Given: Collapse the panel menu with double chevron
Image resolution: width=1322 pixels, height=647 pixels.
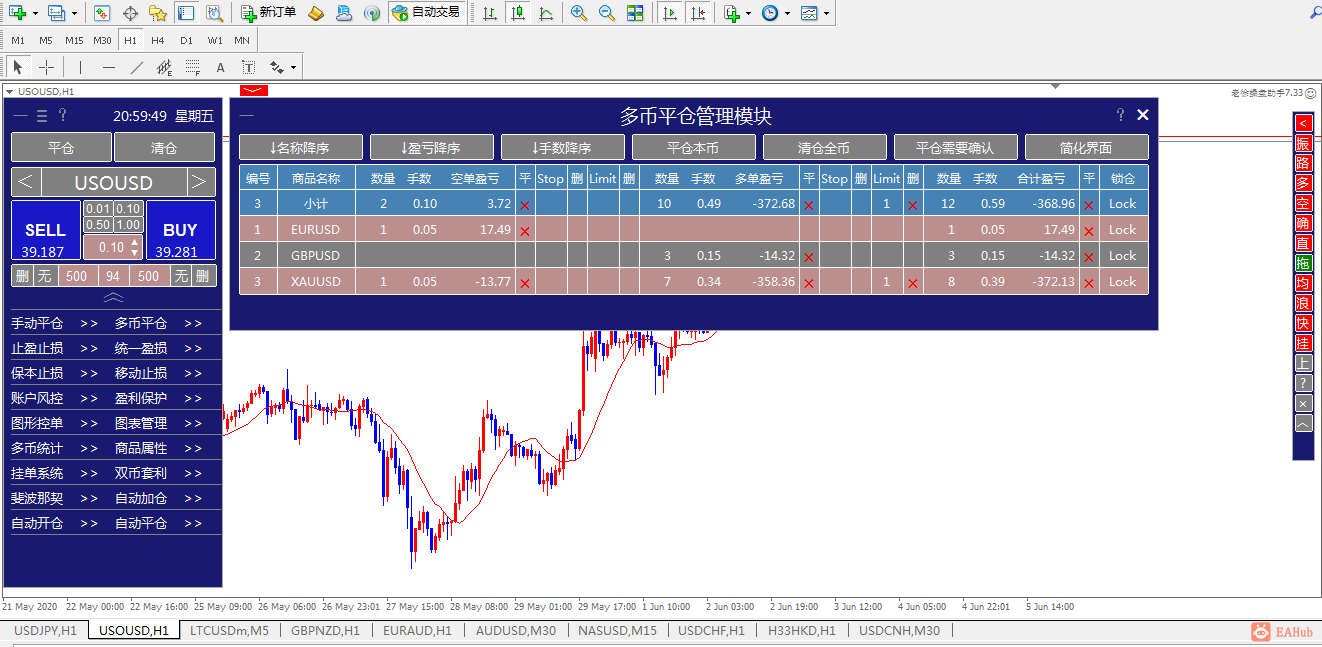Looking at the screenshot, I should (x=114, y=297).
